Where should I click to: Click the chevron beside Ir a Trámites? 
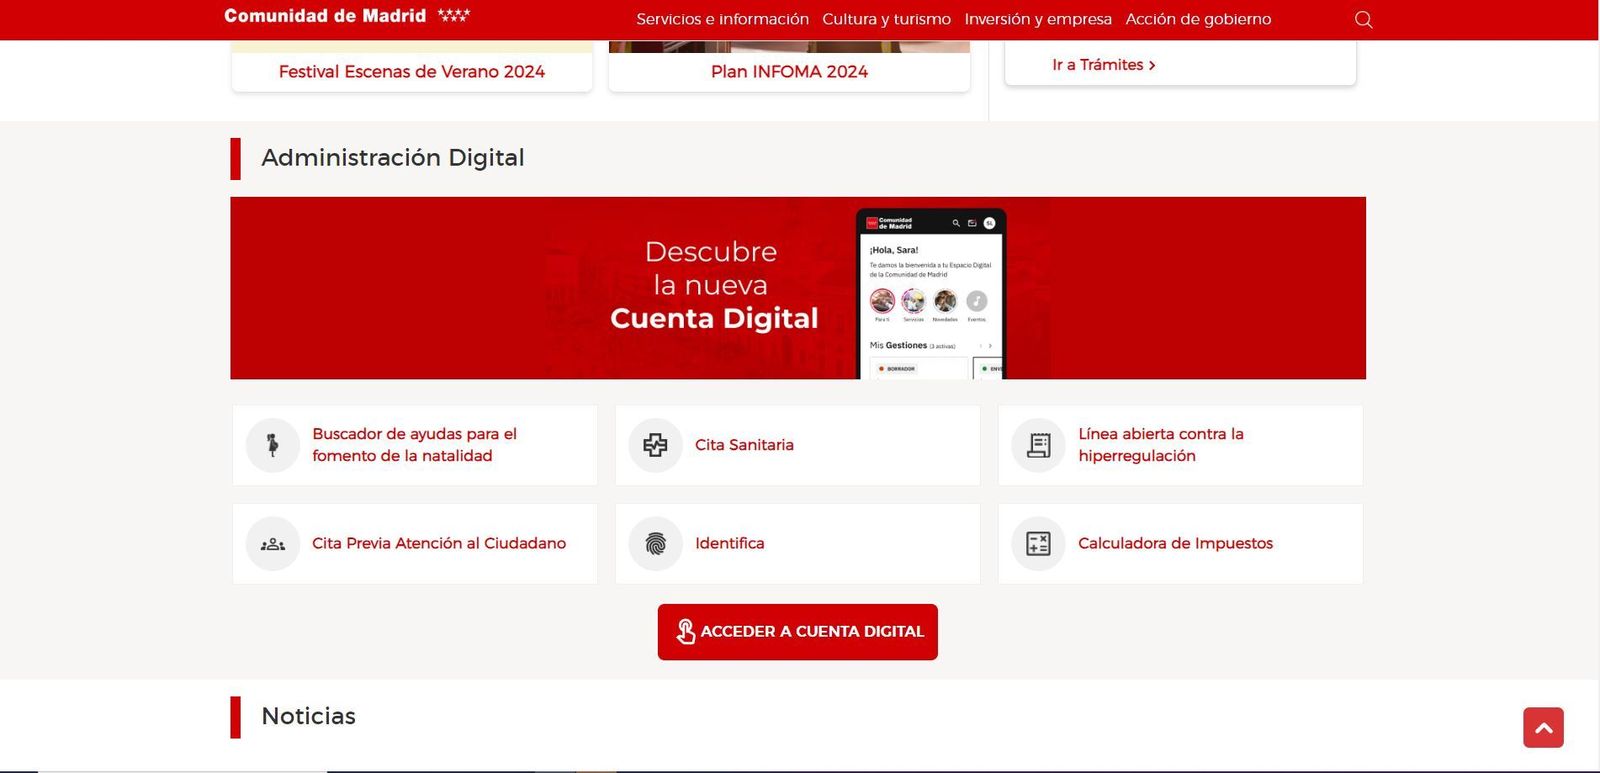pos(1152,65)
